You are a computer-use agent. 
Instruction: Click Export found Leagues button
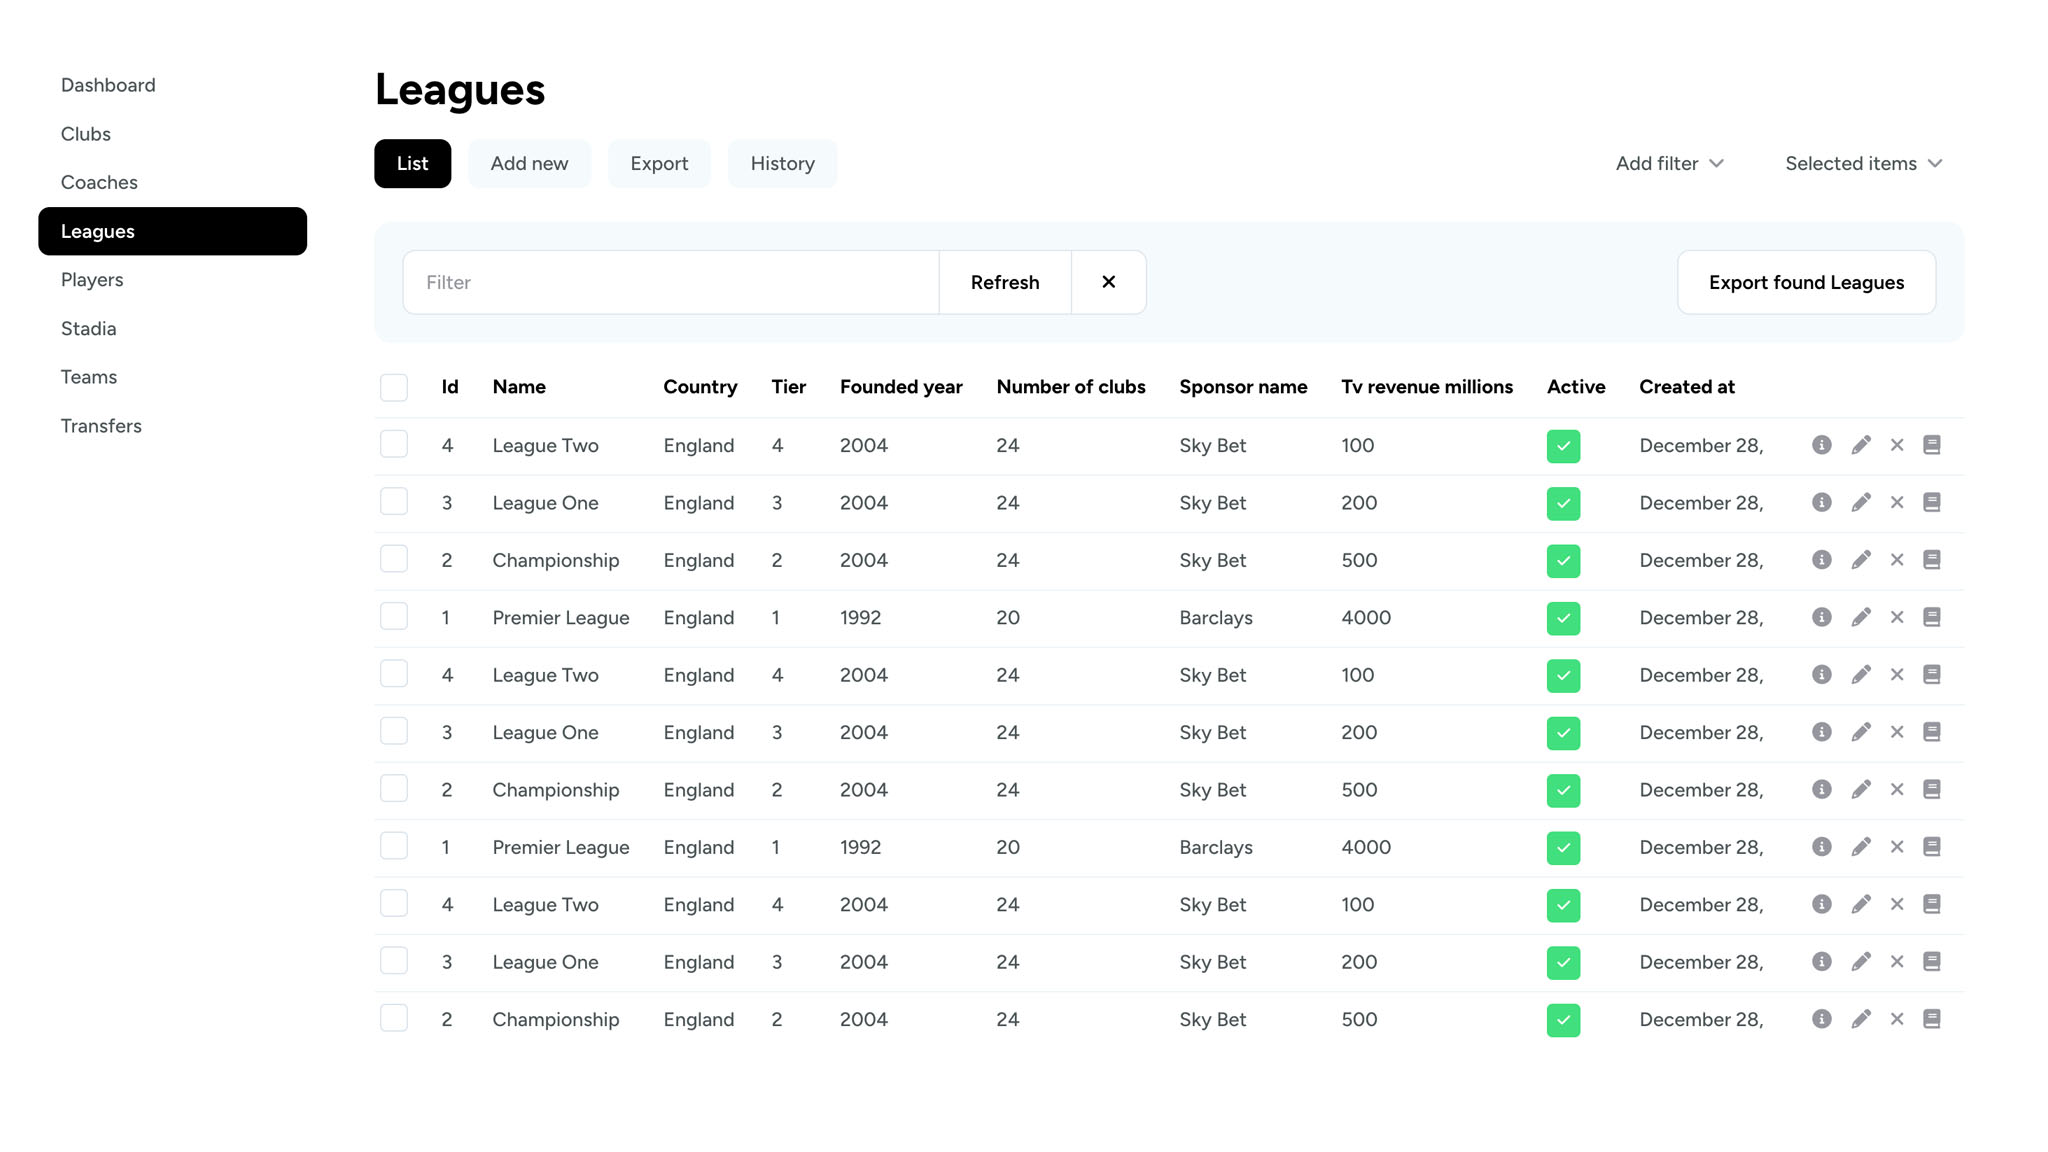pyautogui.click(x=1806, y=282)
